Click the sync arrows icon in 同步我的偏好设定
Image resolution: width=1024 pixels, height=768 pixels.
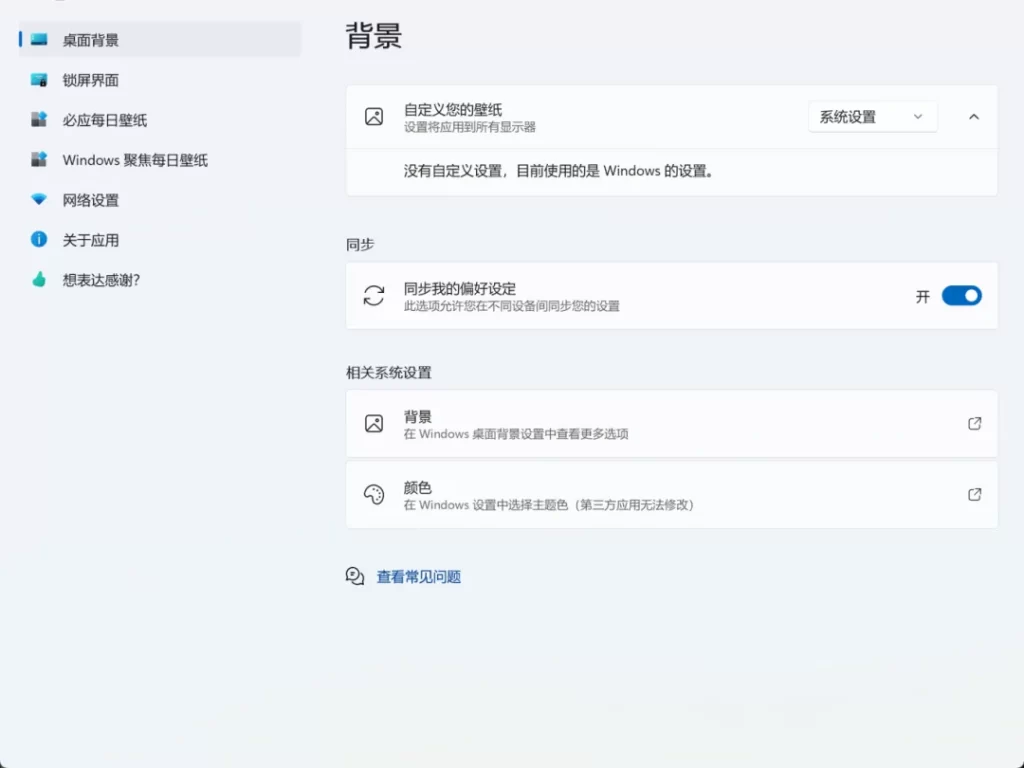point(374,295)
